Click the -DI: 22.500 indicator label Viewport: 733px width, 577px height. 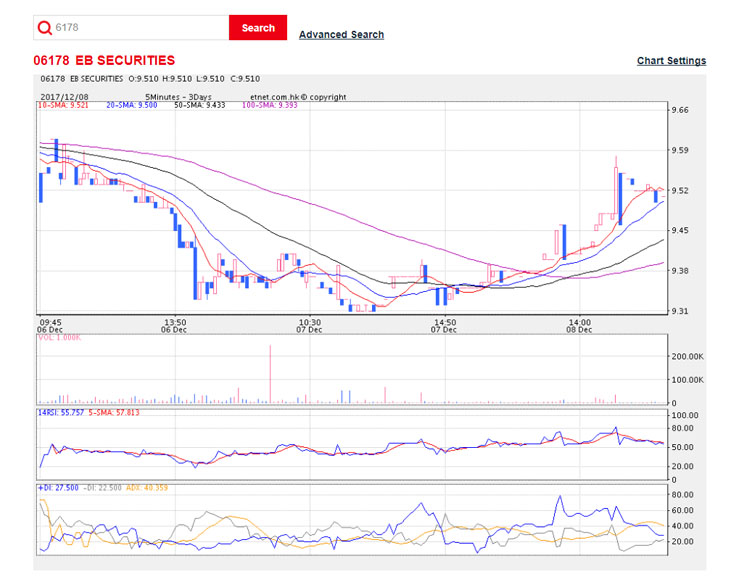[102, 488]
